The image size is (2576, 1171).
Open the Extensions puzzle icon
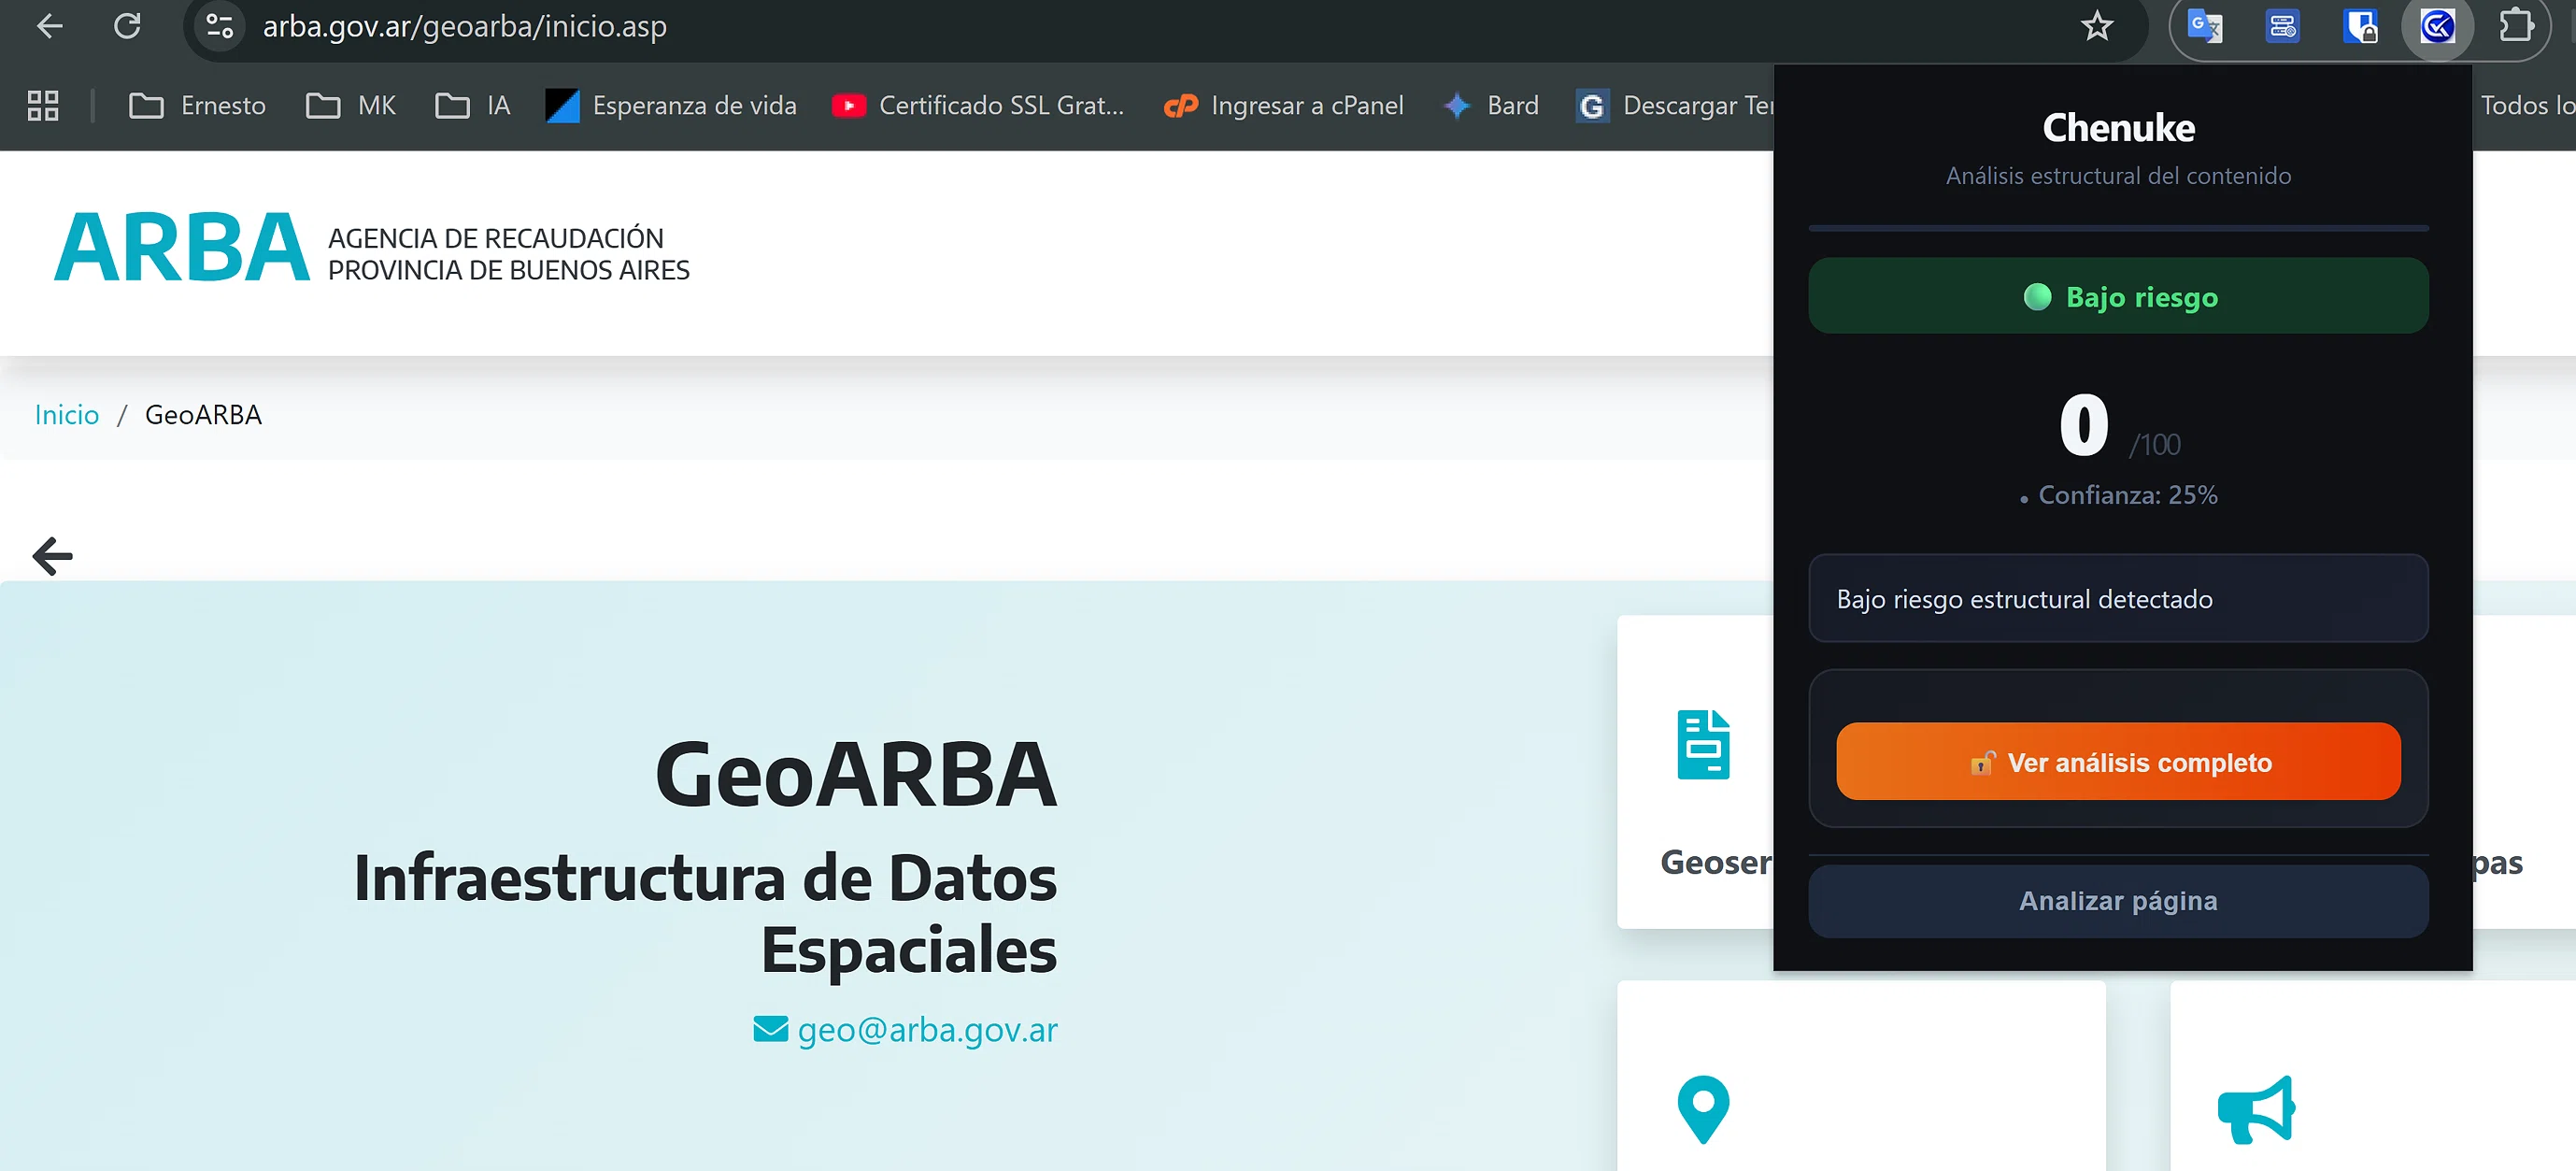tap(2516, 26)
